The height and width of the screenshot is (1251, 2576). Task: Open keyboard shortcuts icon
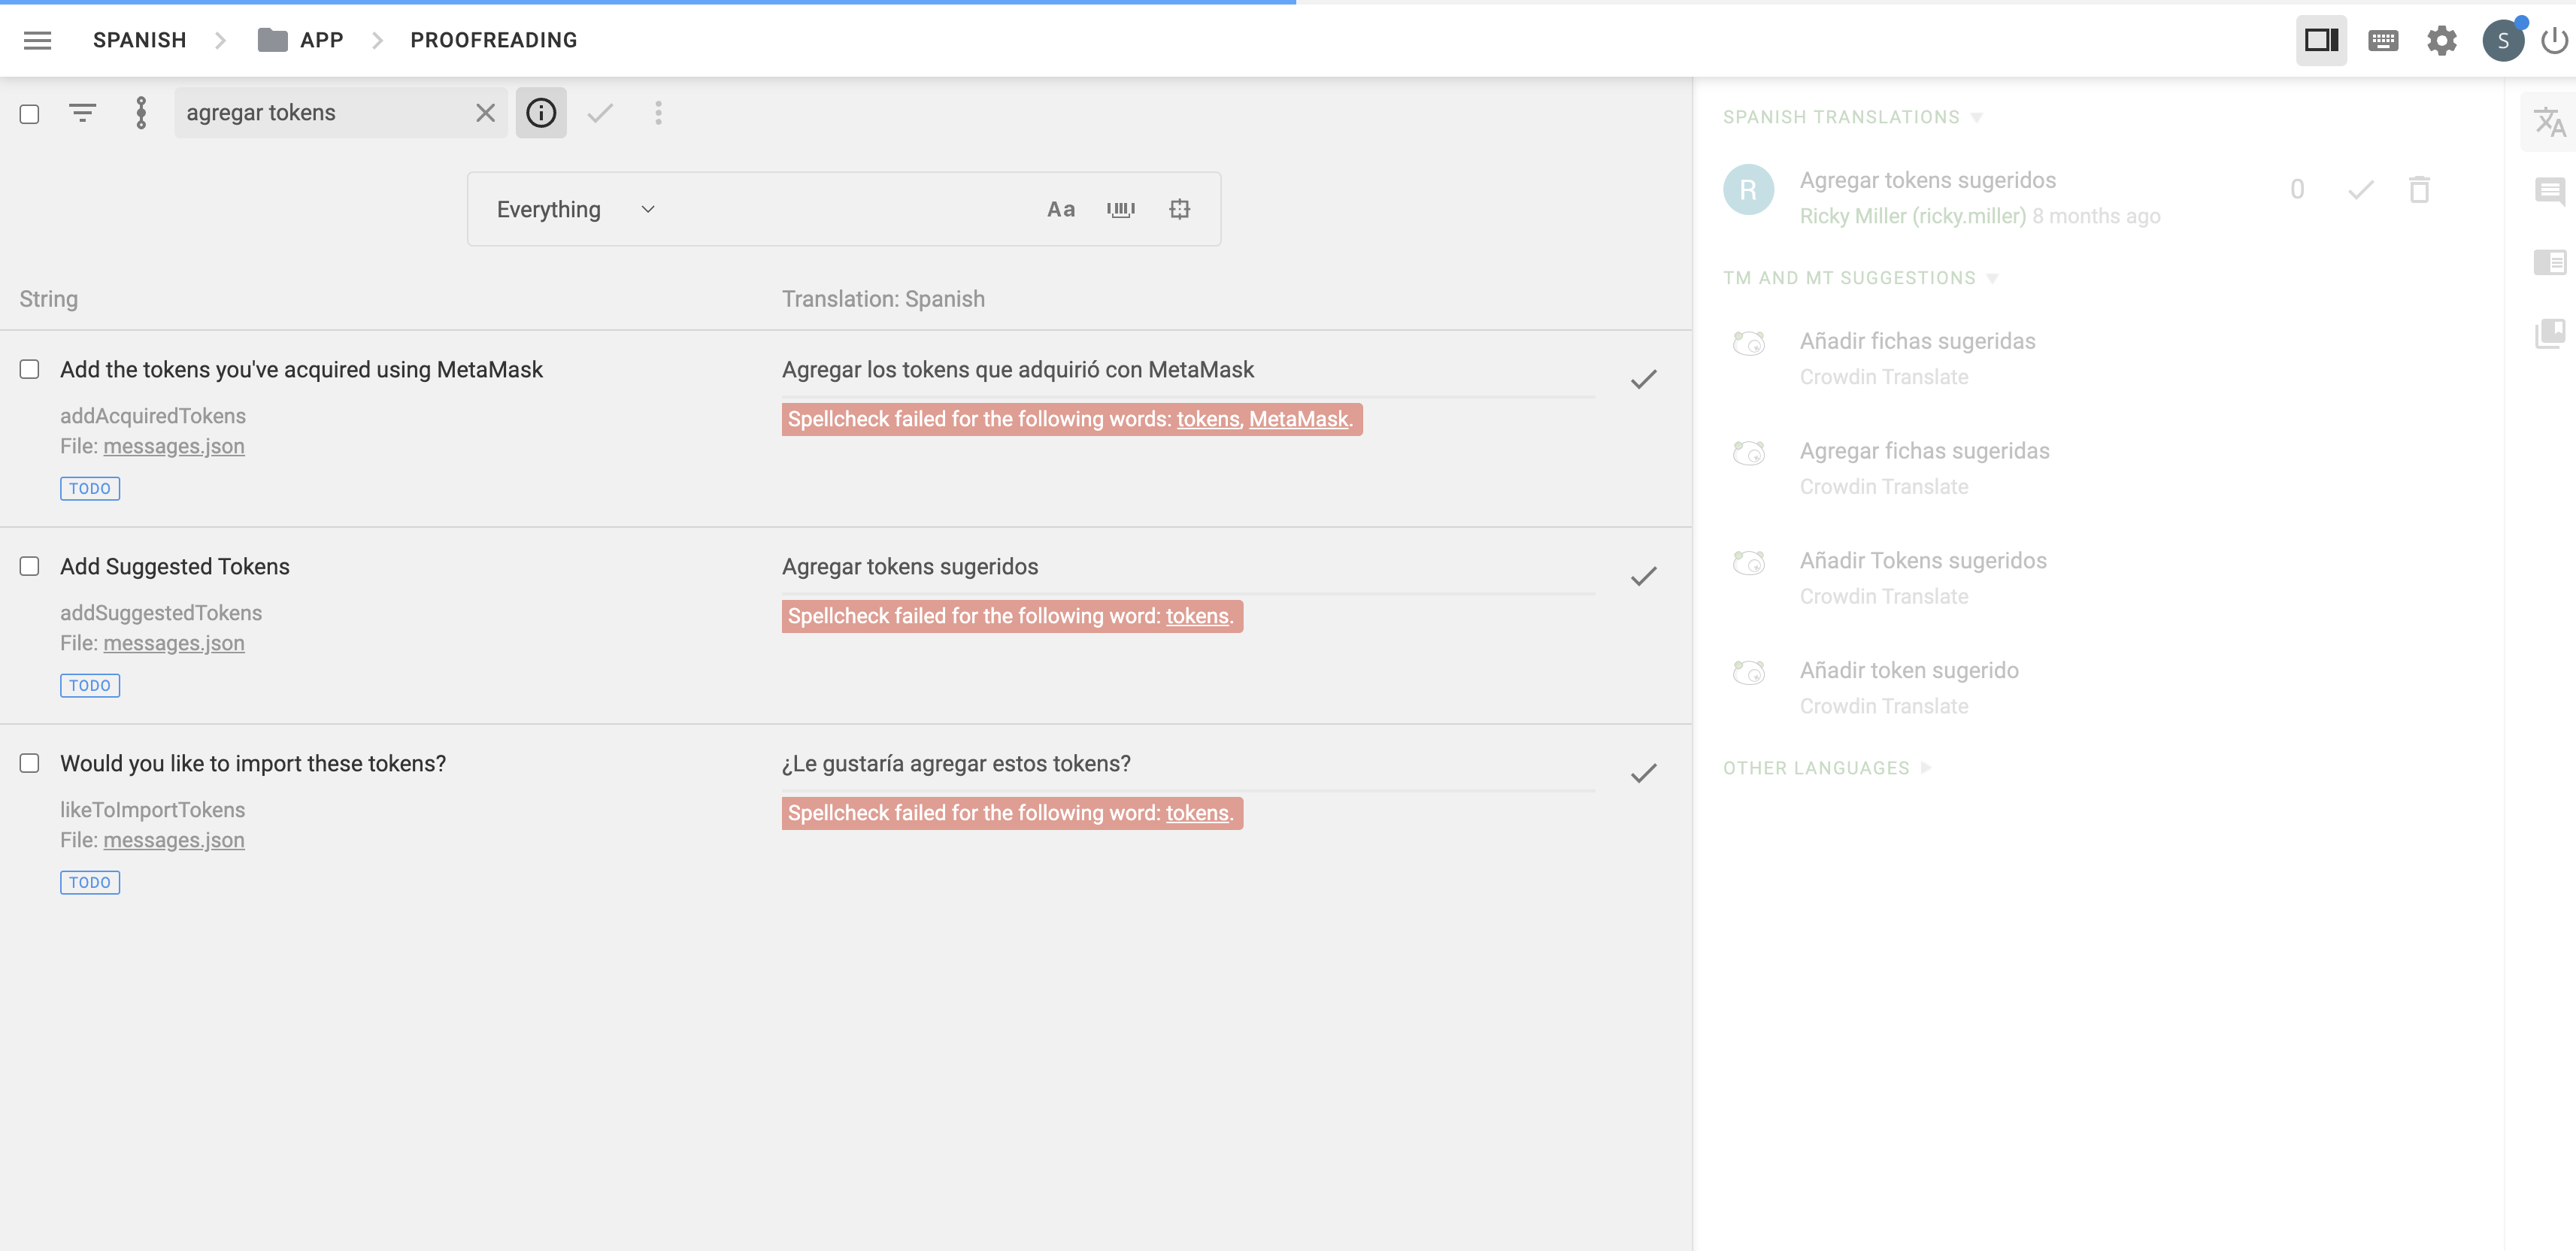coord(2382,40)
